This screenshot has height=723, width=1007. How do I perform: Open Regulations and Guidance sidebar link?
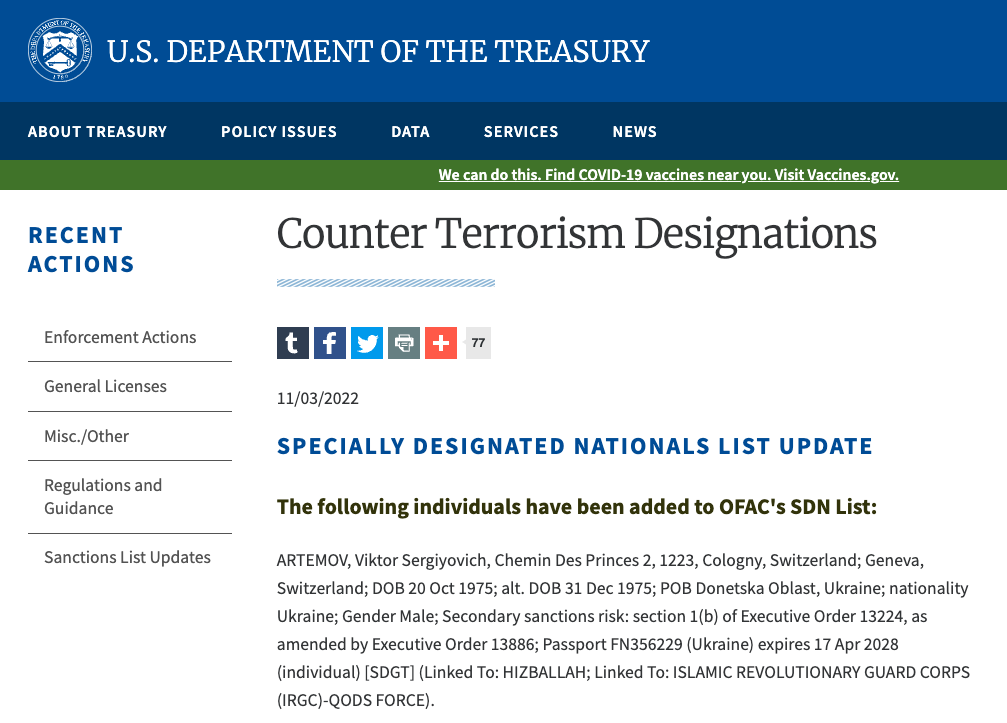click(x=103, y=497)
